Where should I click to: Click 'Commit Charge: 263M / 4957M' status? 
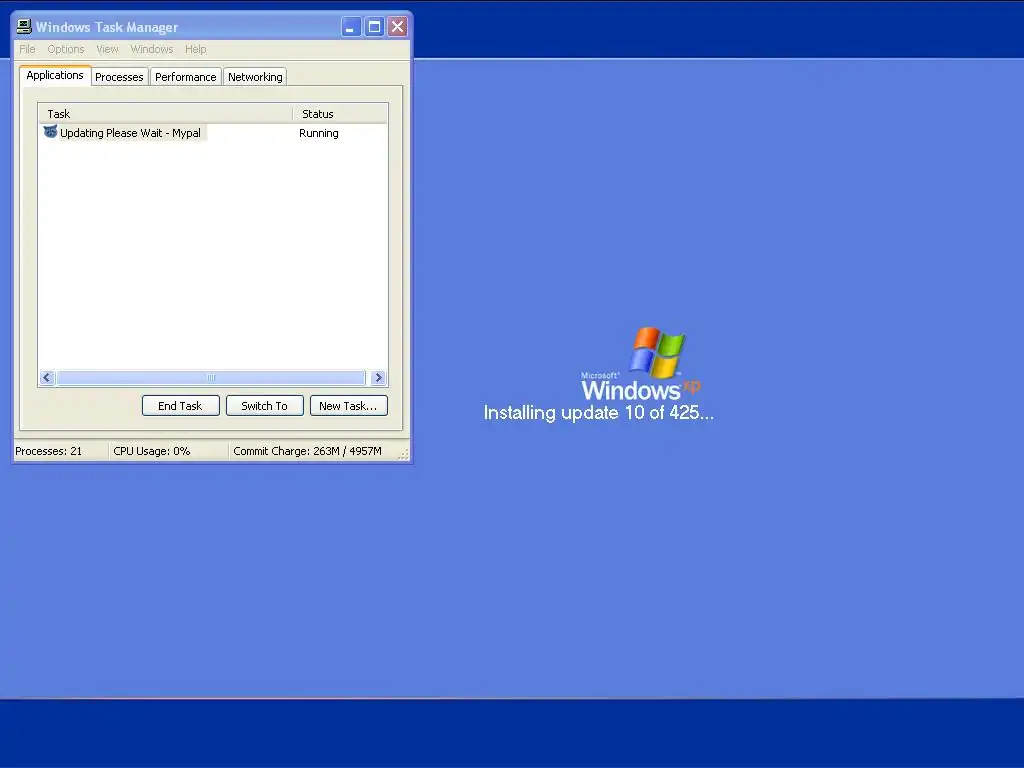click(x=308, y=451)
